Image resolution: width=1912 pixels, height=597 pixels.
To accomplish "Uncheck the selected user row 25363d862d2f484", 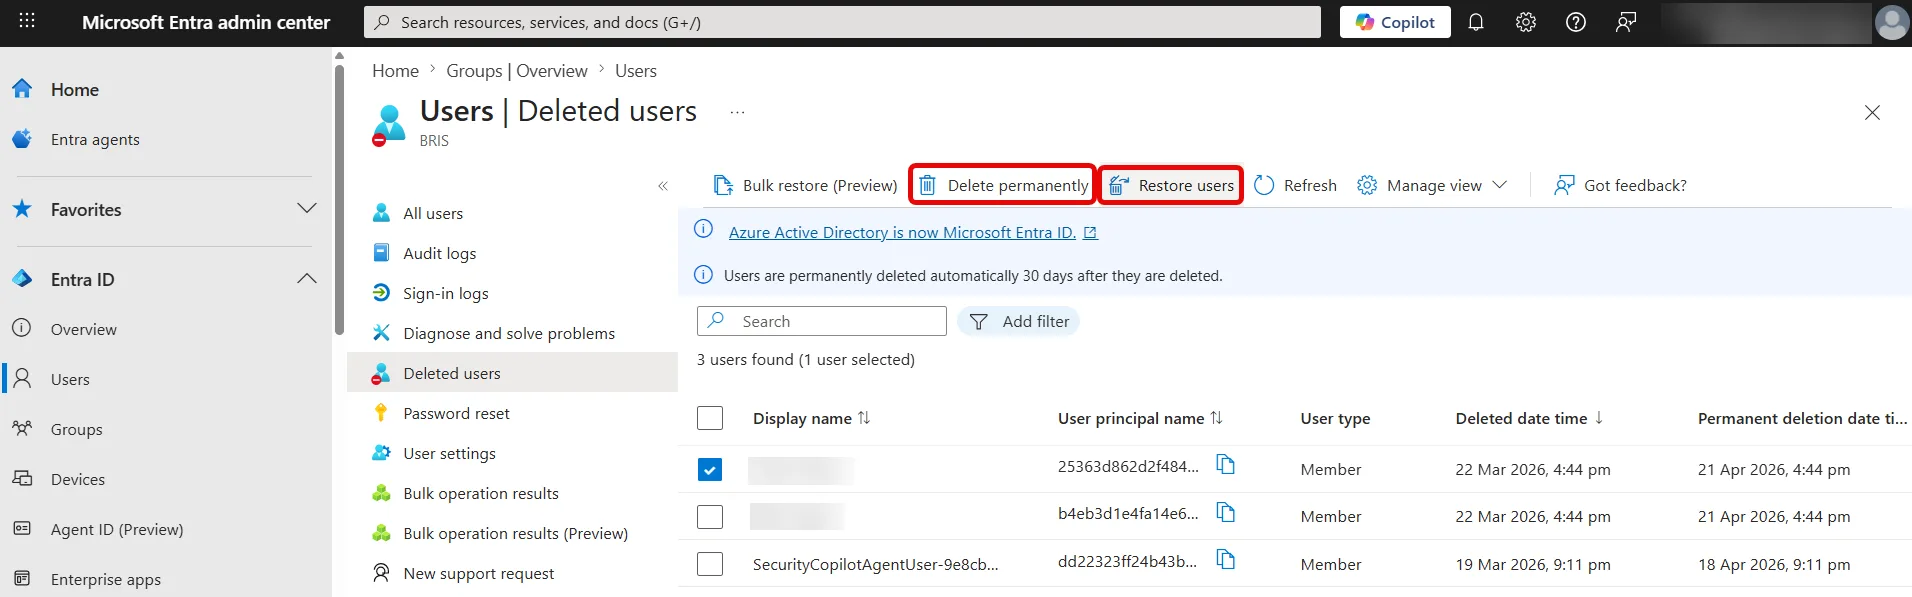I will (x=710, y=470).
